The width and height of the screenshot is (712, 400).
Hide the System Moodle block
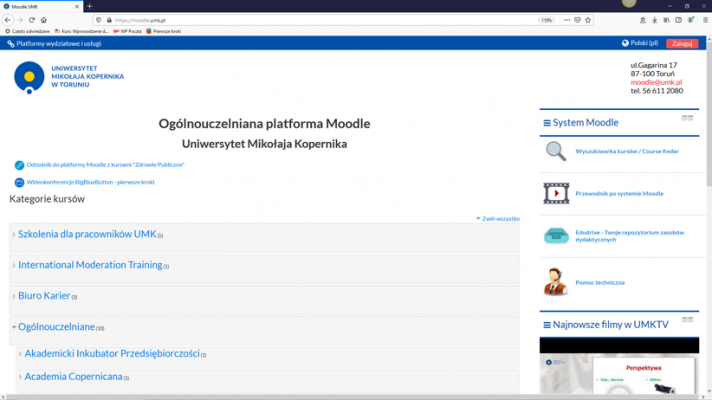click(684, 118)
